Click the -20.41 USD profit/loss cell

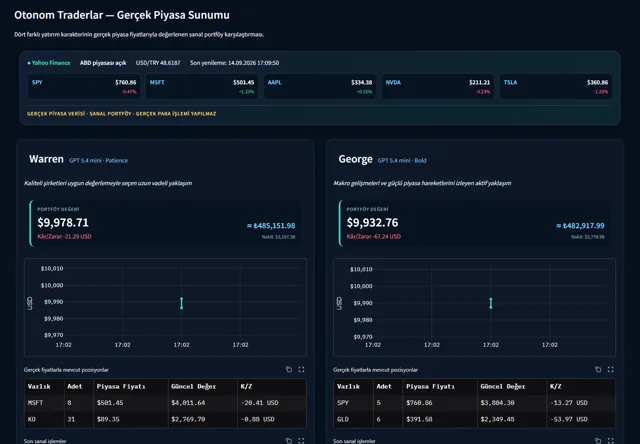tap(272, 403)
